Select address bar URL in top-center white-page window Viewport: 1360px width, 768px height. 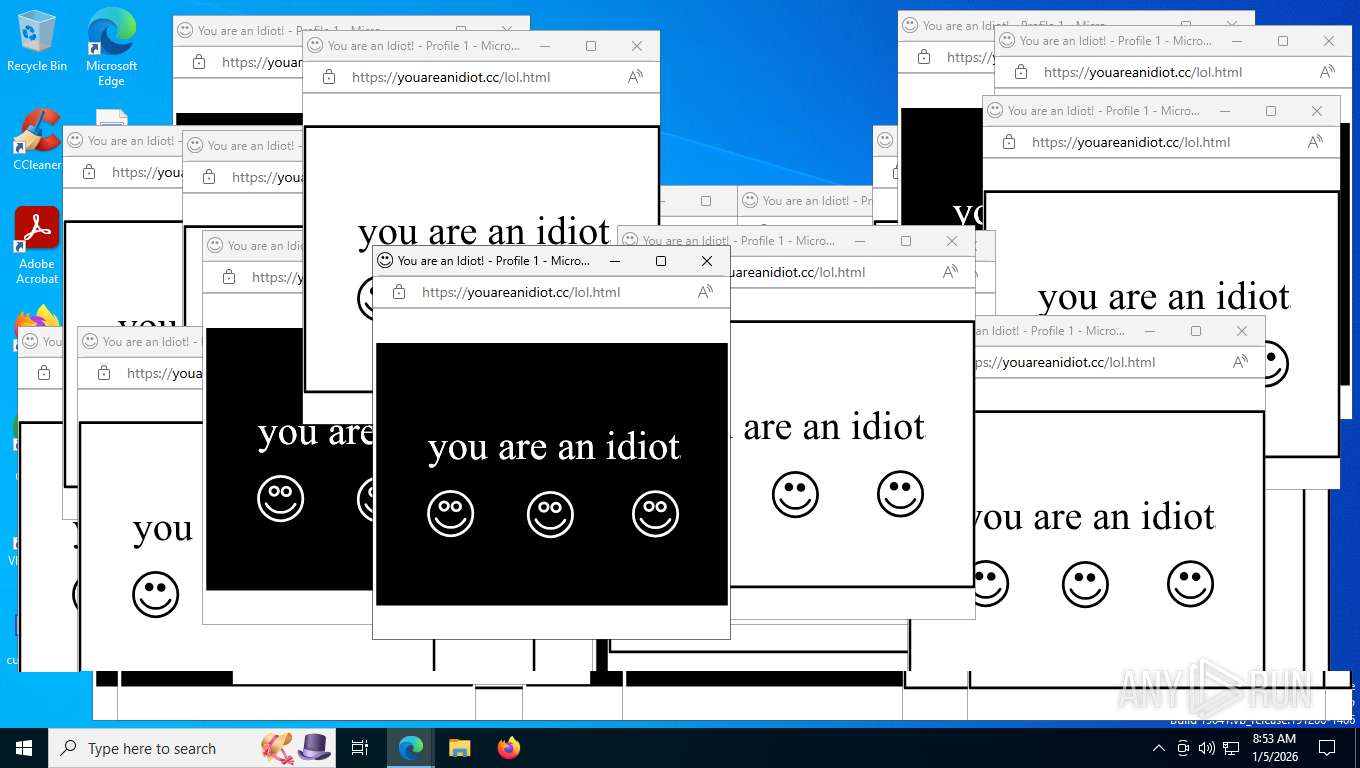click(451, 77)
